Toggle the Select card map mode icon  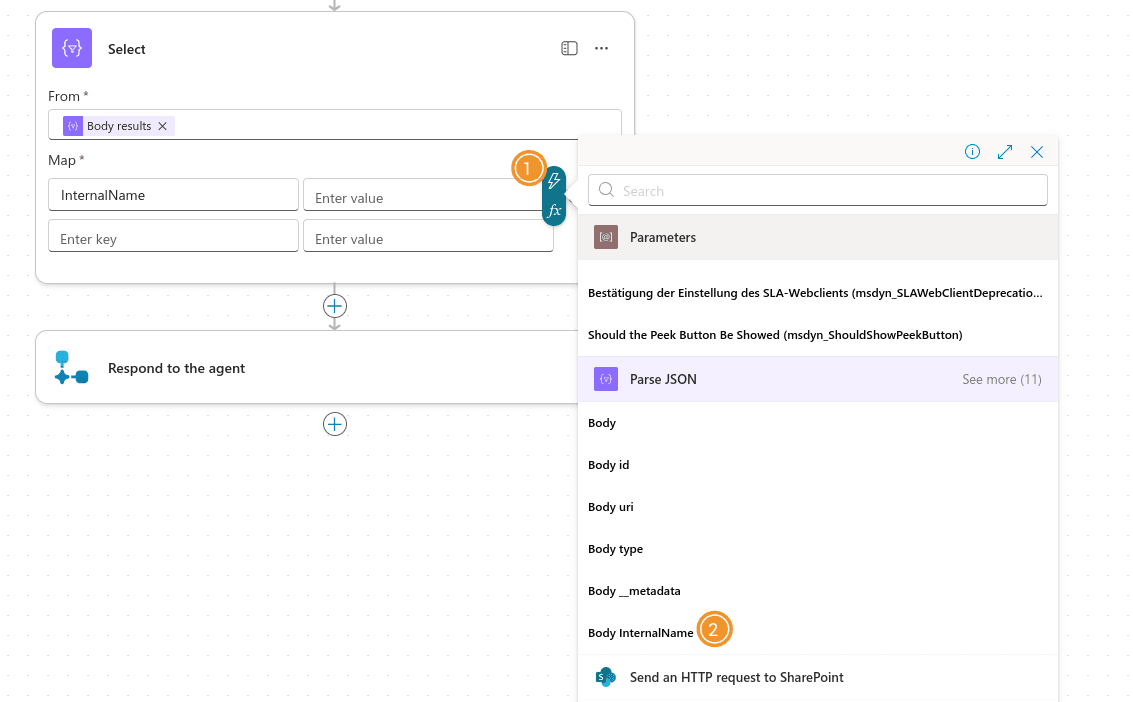coord(569,48)
